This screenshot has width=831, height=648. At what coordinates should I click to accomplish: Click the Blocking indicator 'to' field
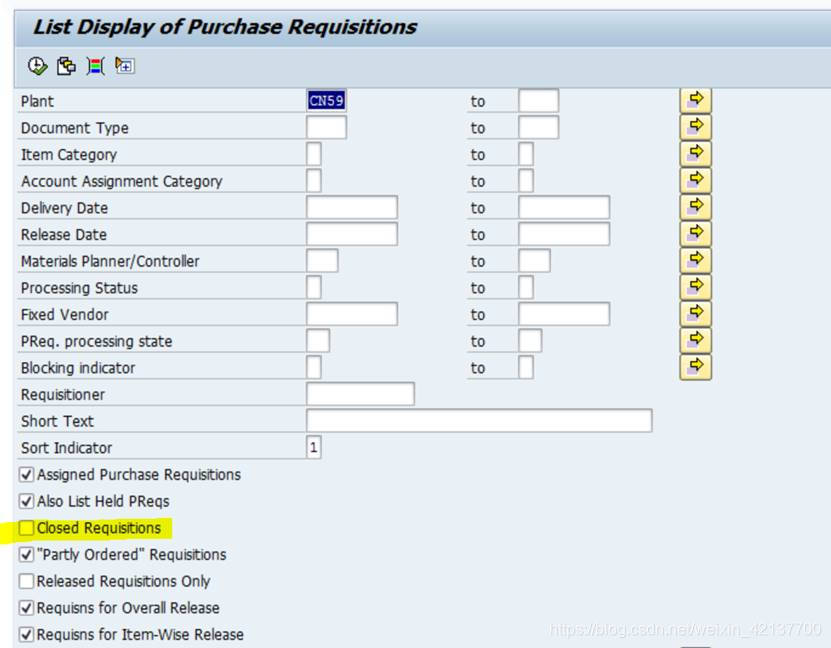[526, 367]
